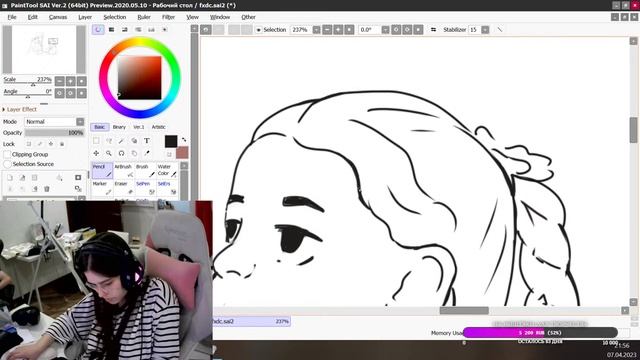Click the pink background color swatch
Screen dimensions: 640x360
tap(182, 153)
